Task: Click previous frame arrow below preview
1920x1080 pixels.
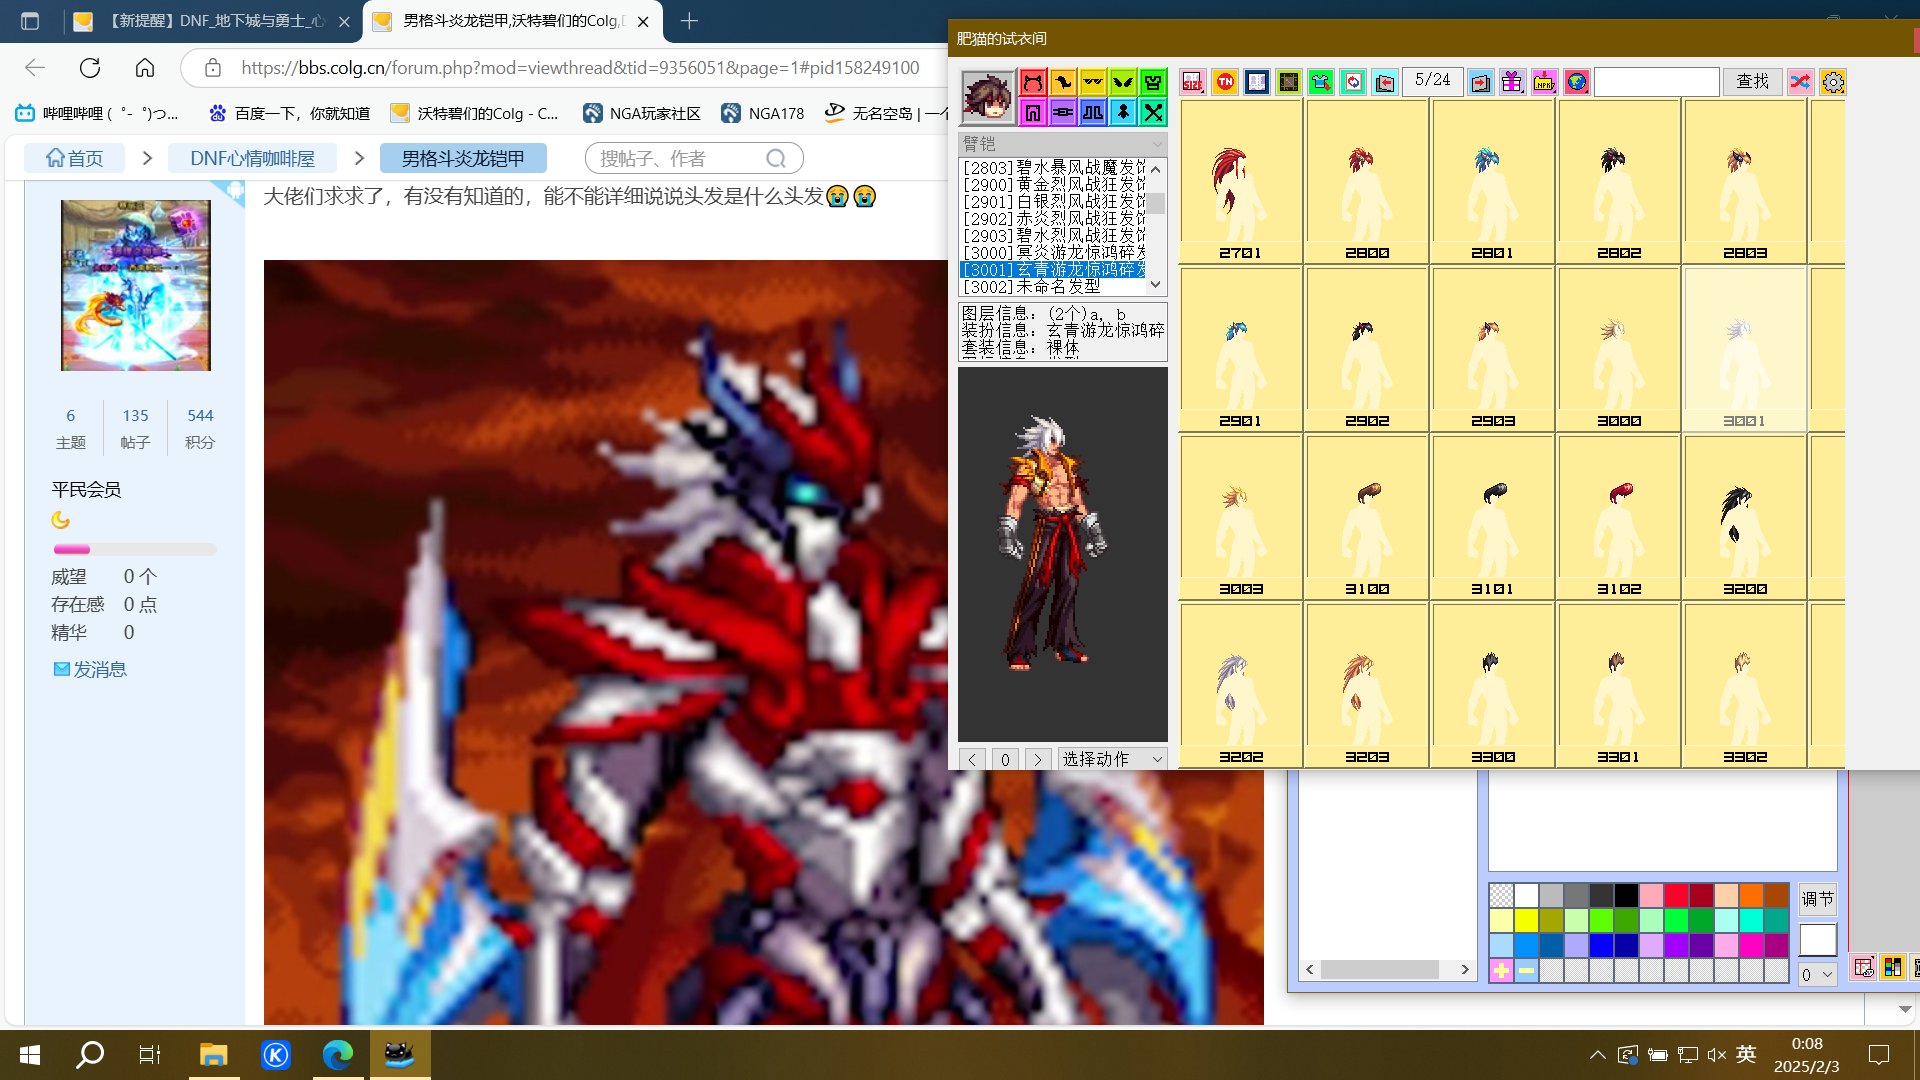Action: coord(972,759)
